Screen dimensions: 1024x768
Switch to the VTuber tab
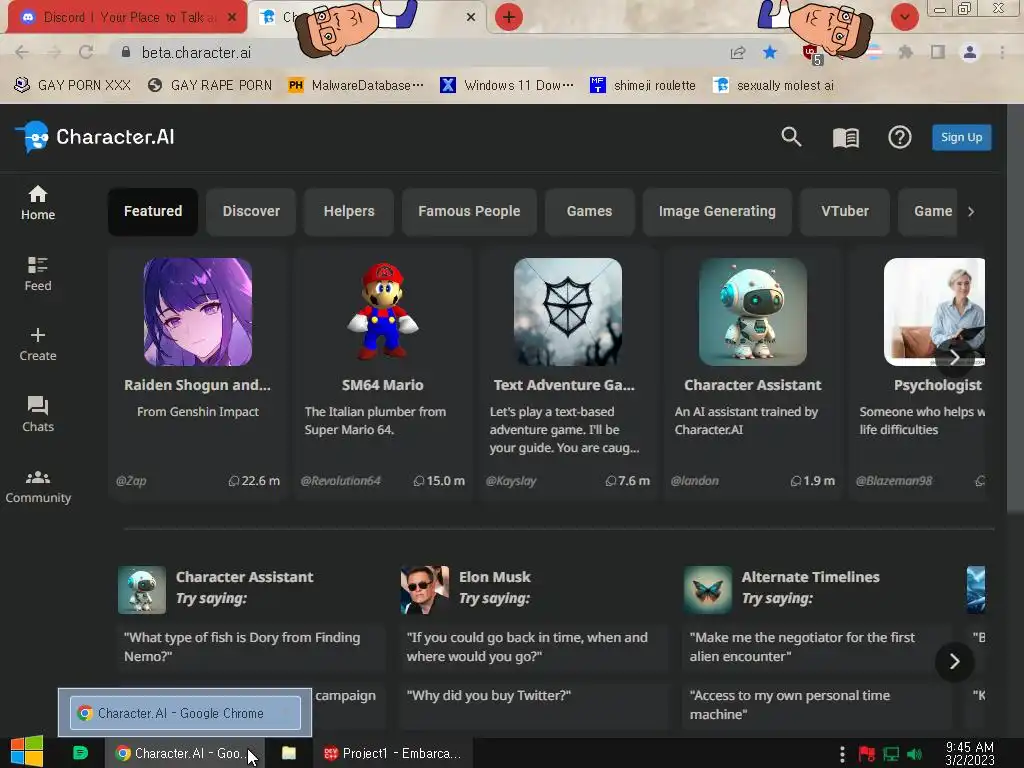tap(844, 212)
